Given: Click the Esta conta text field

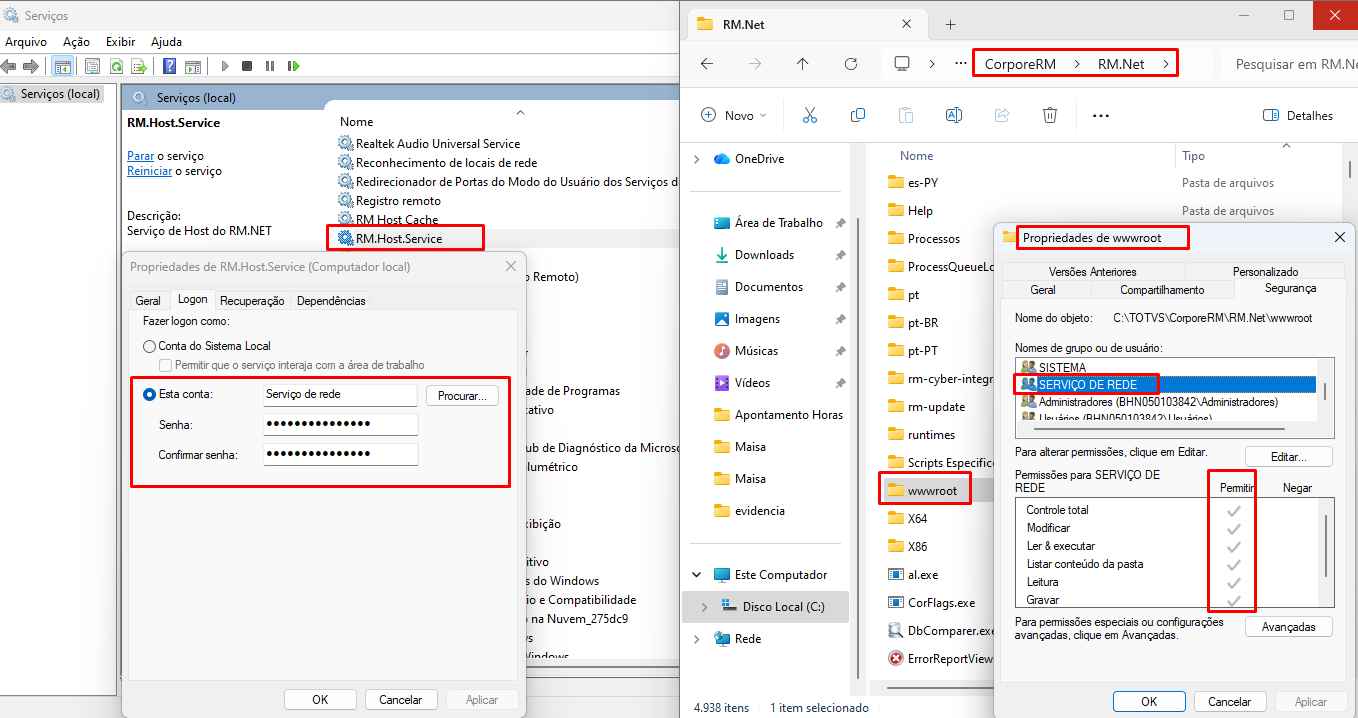Looking at the screenshot, I should pyautogui.click(x=340, y=394).
